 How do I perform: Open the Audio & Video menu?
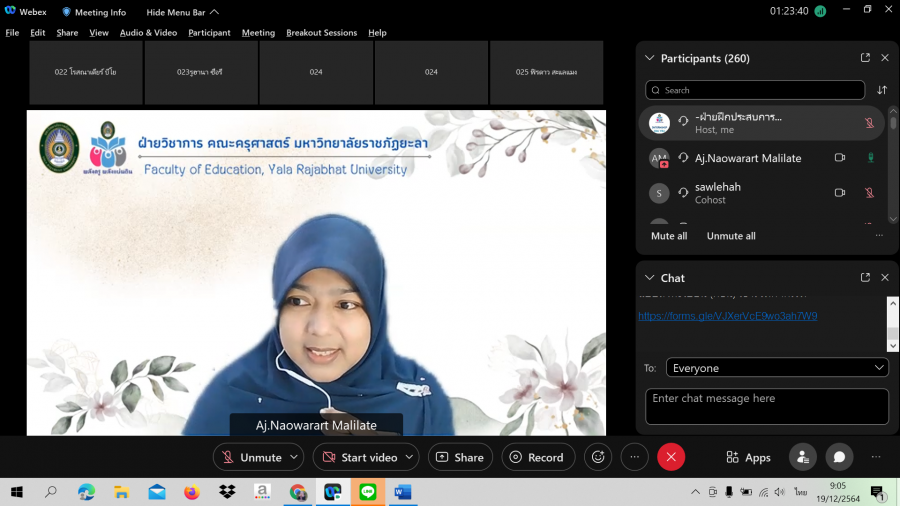pos(148,32)
